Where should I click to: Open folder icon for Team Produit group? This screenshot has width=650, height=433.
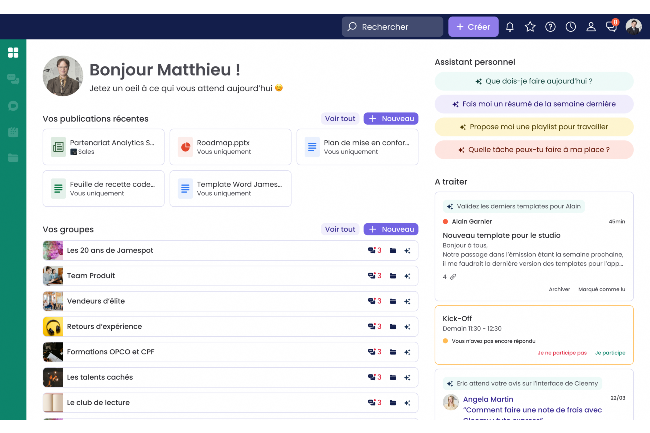pyautogui.click(x=393, y=275)
